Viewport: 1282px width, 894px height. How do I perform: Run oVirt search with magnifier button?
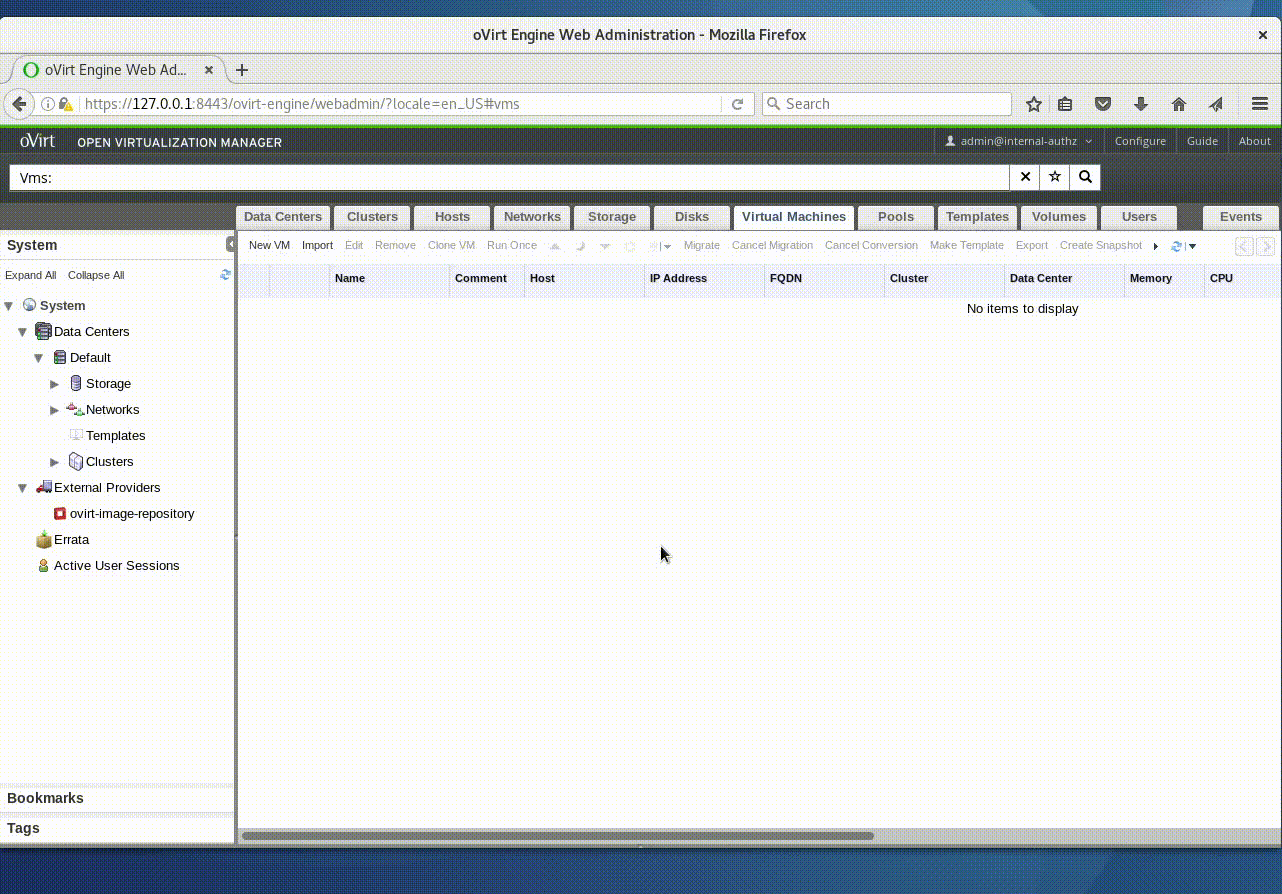tap(1085, 177)
